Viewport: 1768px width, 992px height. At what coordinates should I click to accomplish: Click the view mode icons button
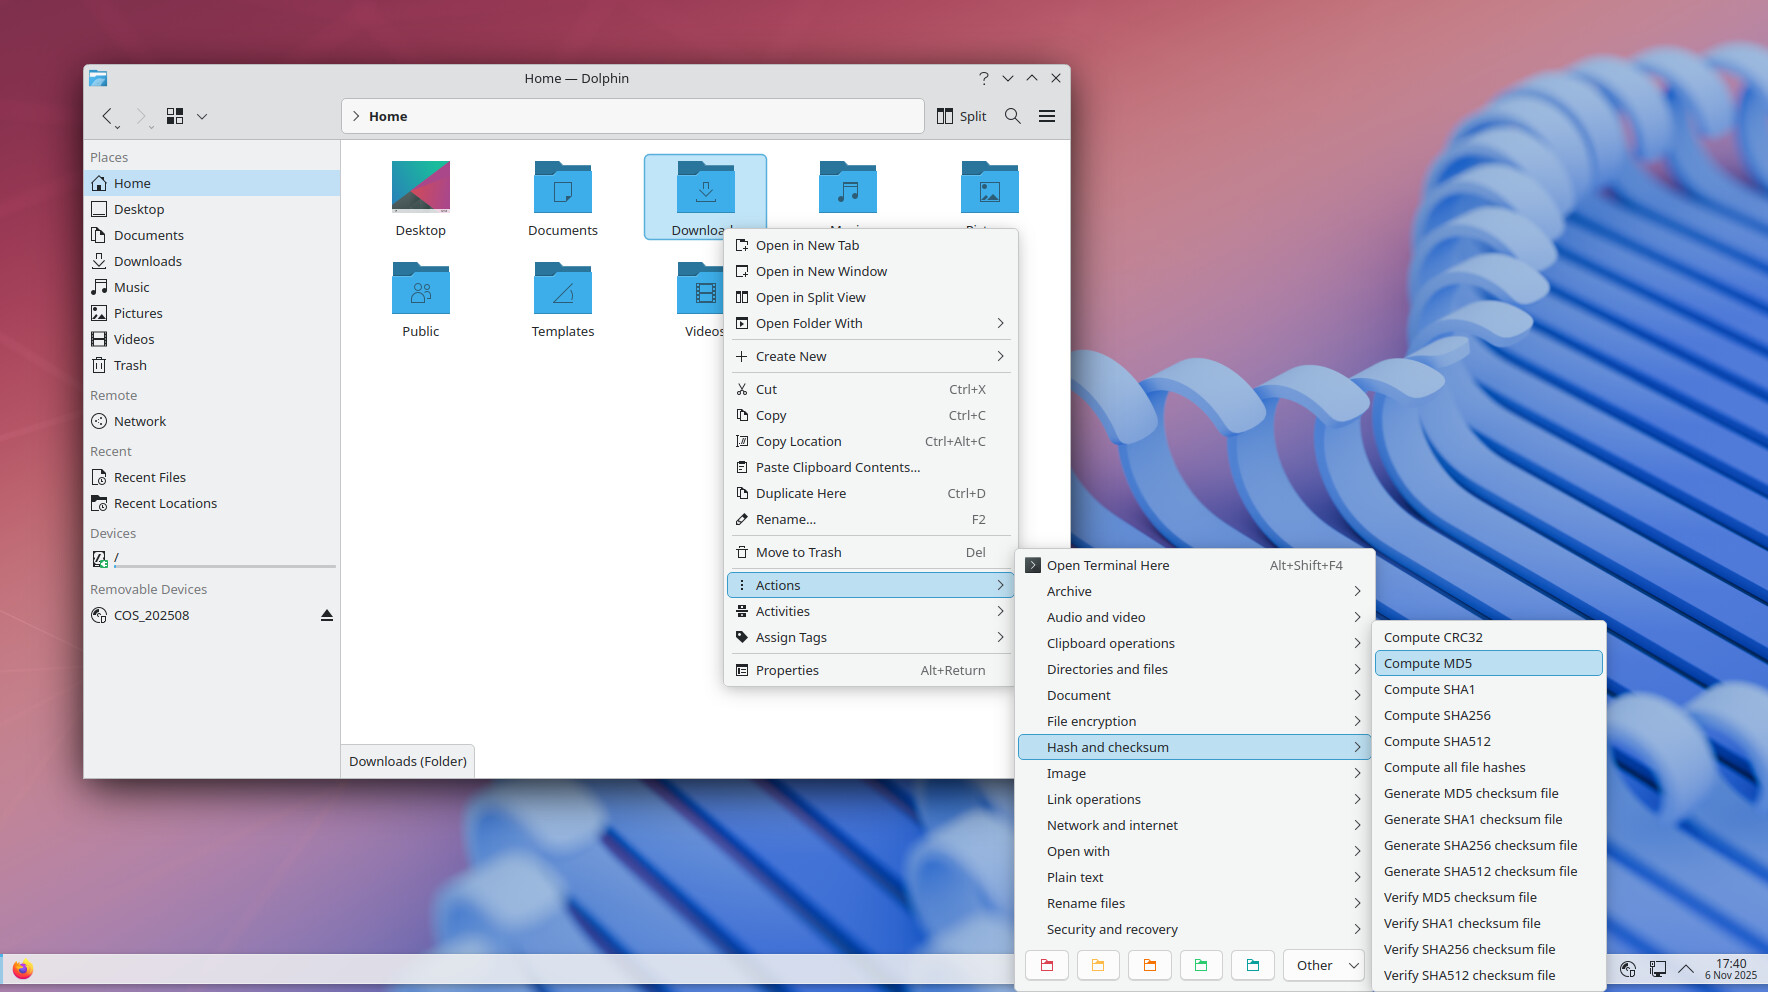[x=175, y=116]
